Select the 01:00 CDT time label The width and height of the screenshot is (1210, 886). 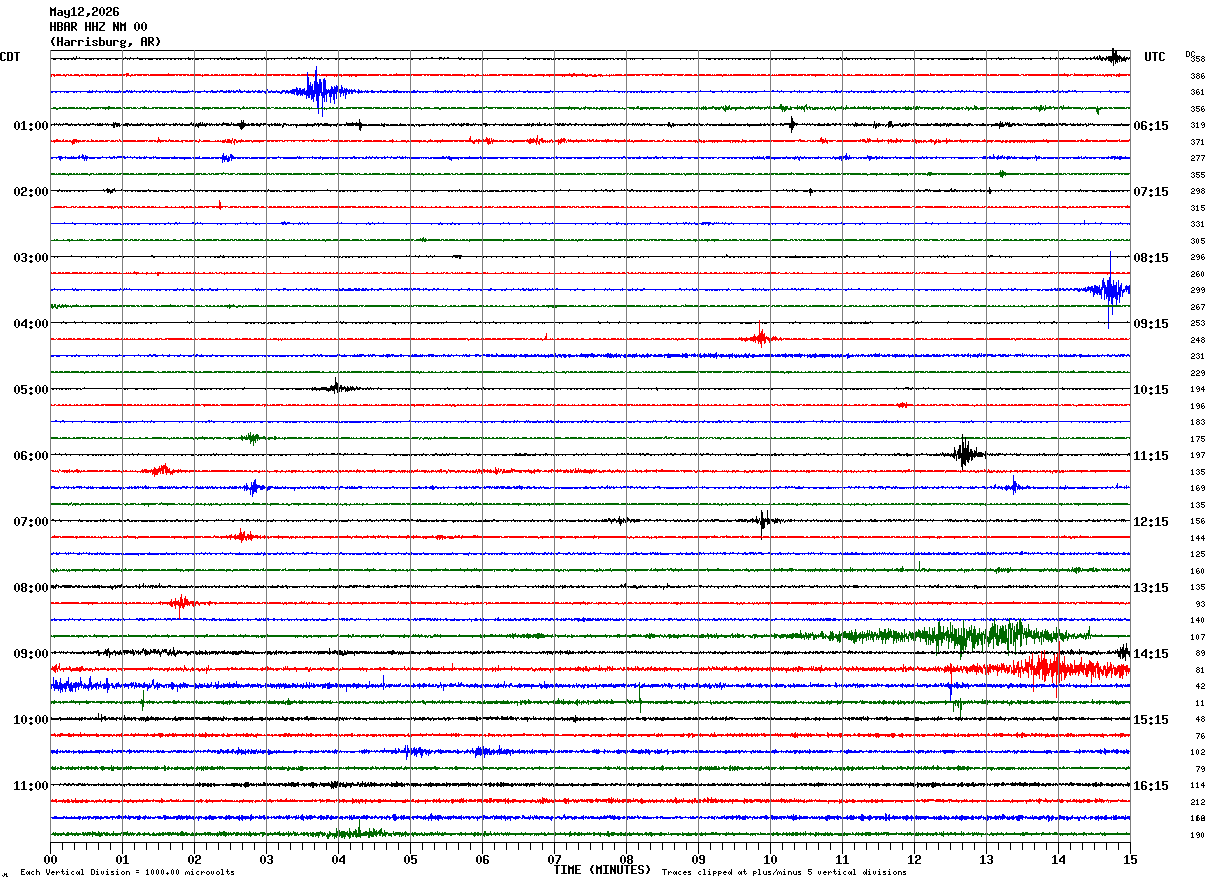pyautogui.click(x=31, y=126)
